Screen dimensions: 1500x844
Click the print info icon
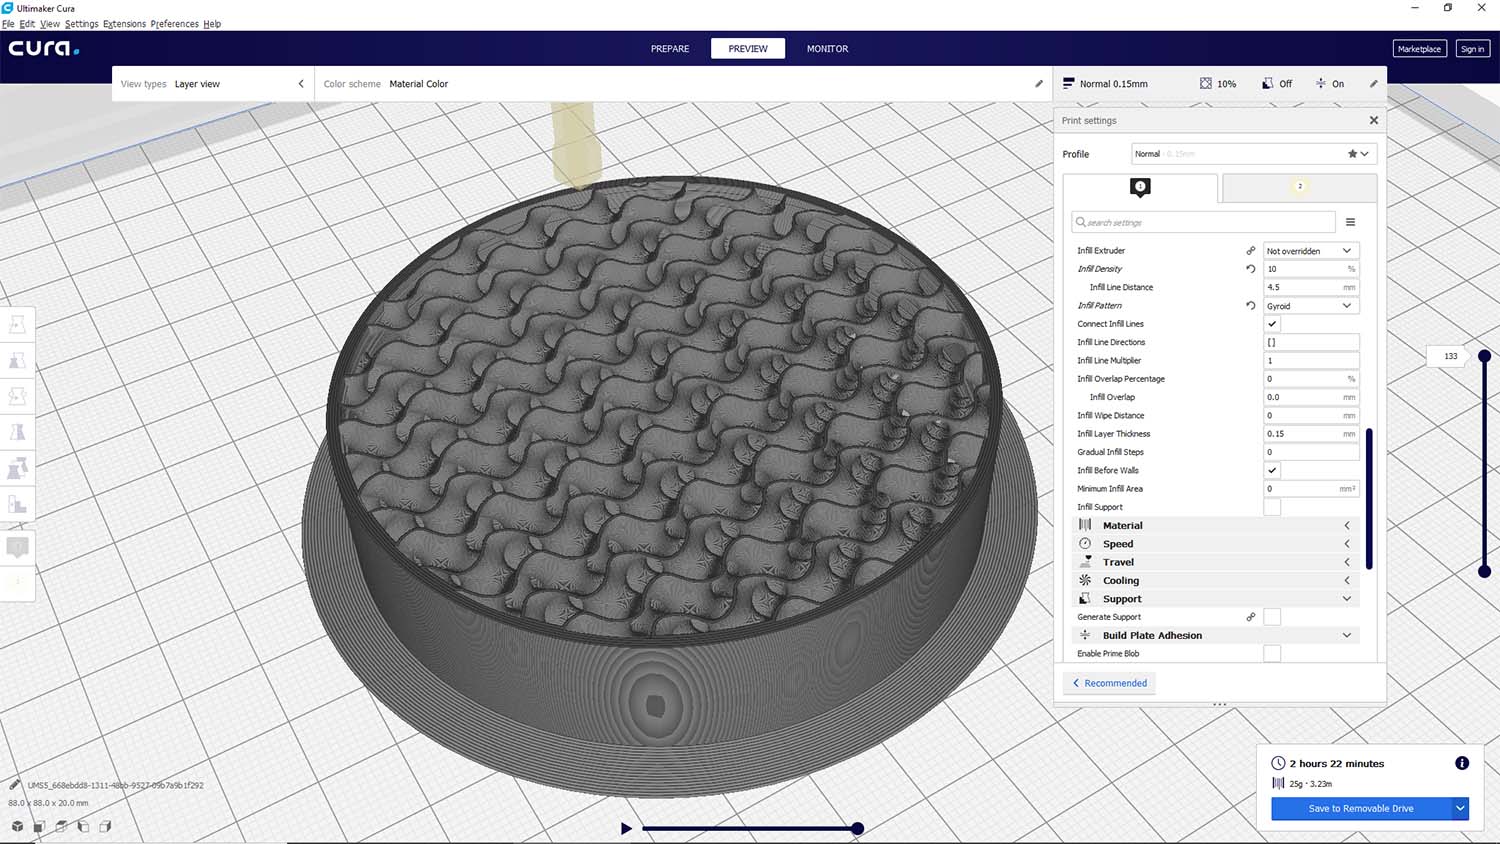point(1461,763)
